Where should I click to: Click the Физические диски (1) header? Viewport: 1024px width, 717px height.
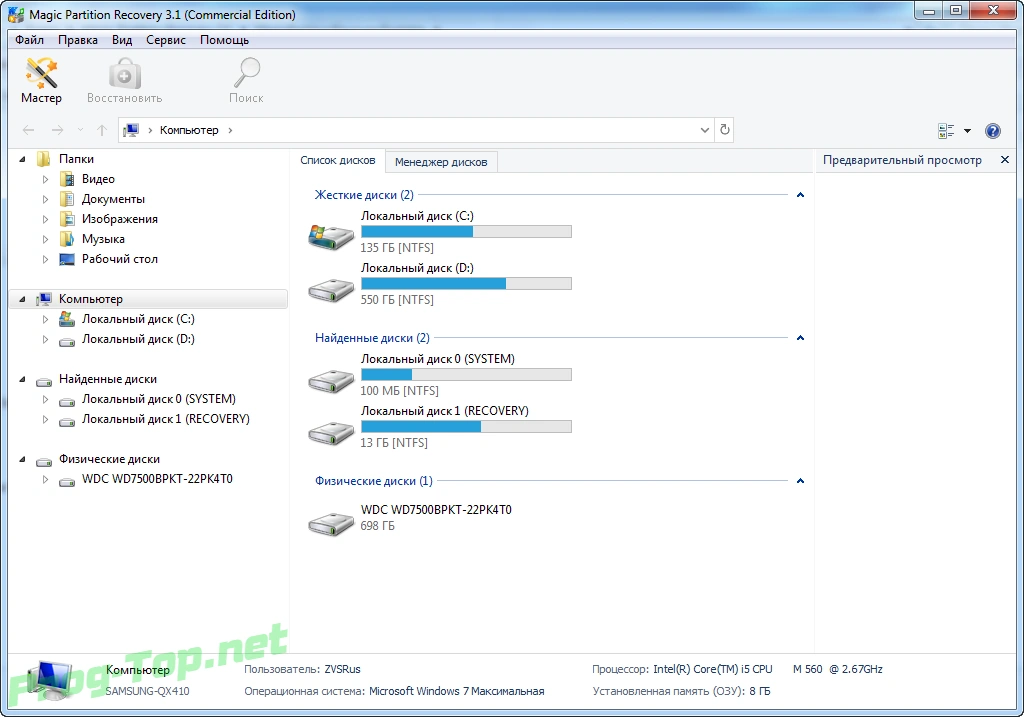click(374, 481)
